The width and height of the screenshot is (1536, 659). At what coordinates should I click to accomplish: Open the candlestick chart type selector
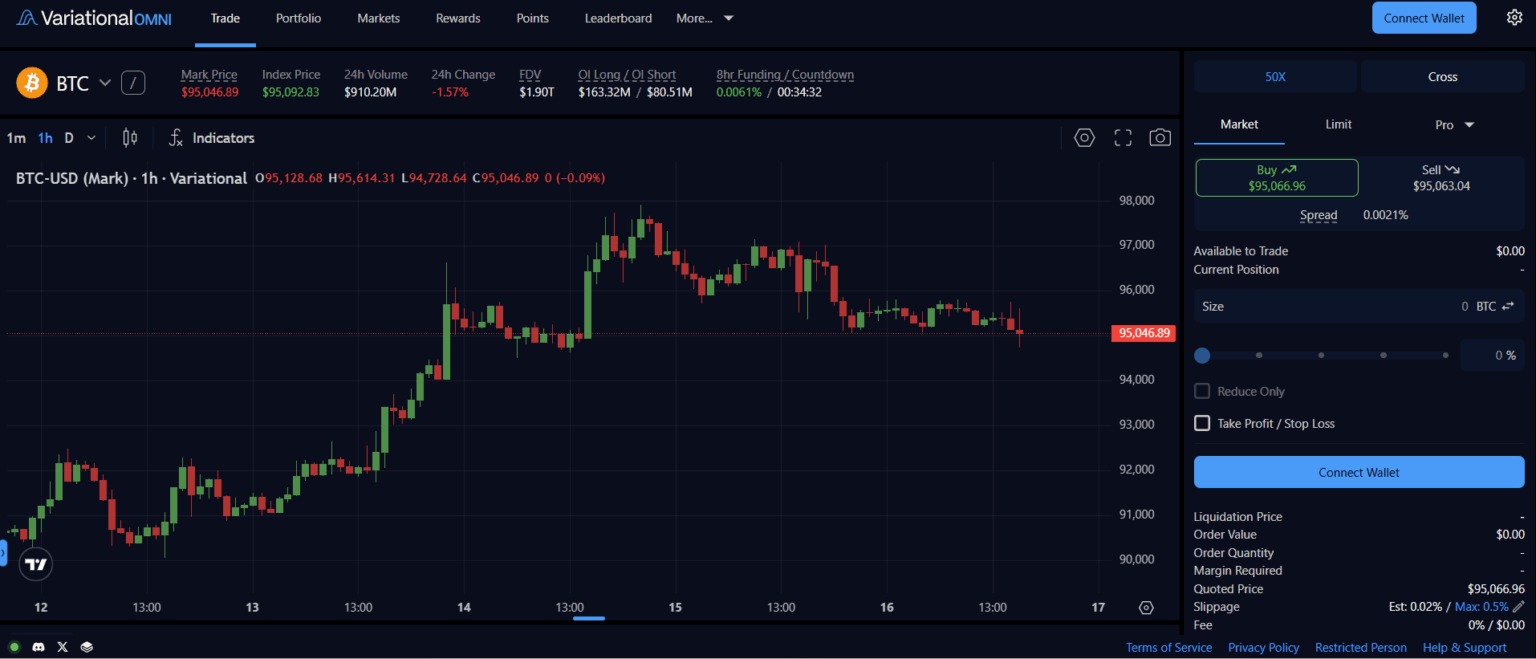[x=130, y=138]
